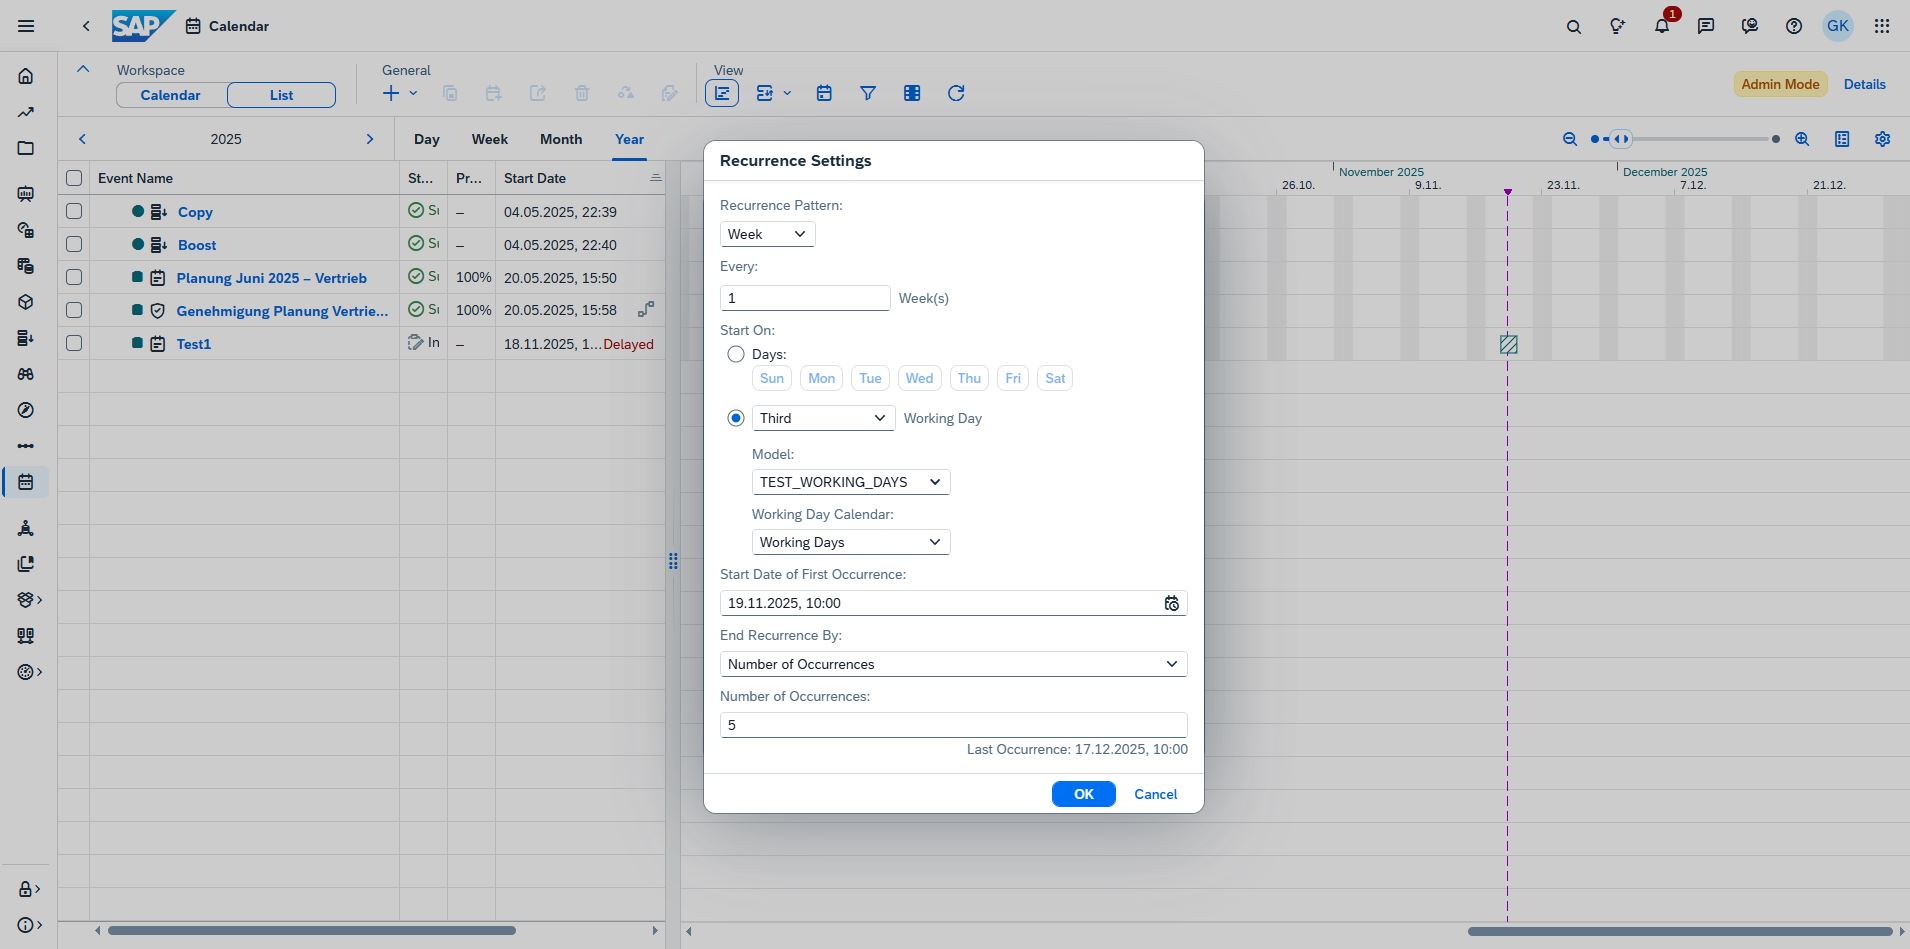Open the Recurrence Pattern Week dropdown

tap(767, 234)
